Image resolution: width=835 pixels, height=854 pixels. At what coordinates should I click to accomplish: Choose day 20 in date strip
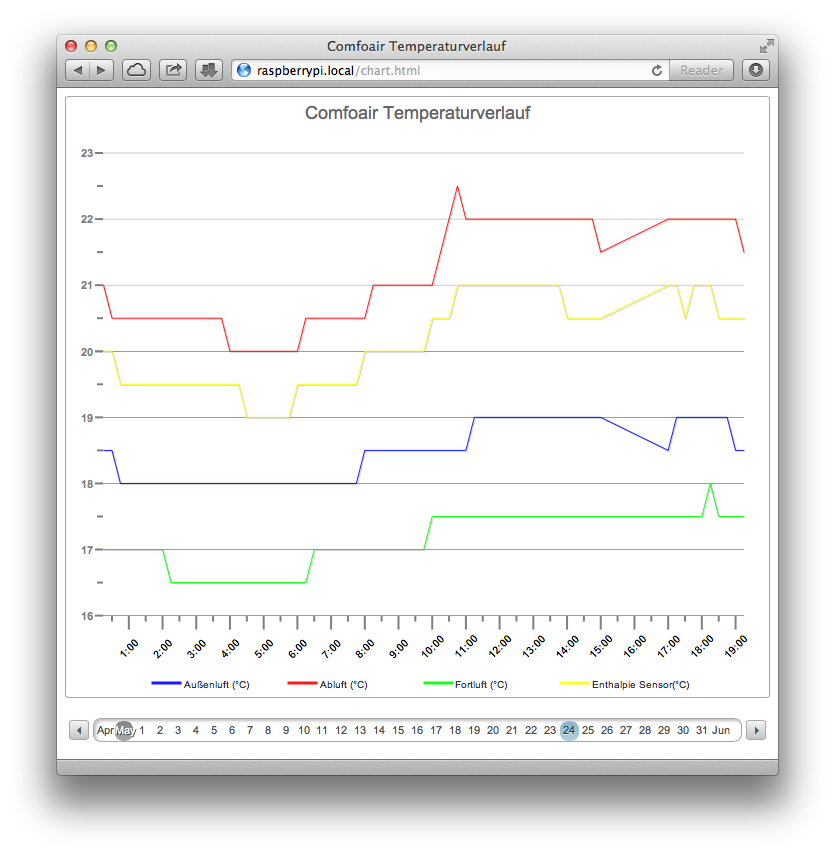pyautogui.click(x=493, y=730)
